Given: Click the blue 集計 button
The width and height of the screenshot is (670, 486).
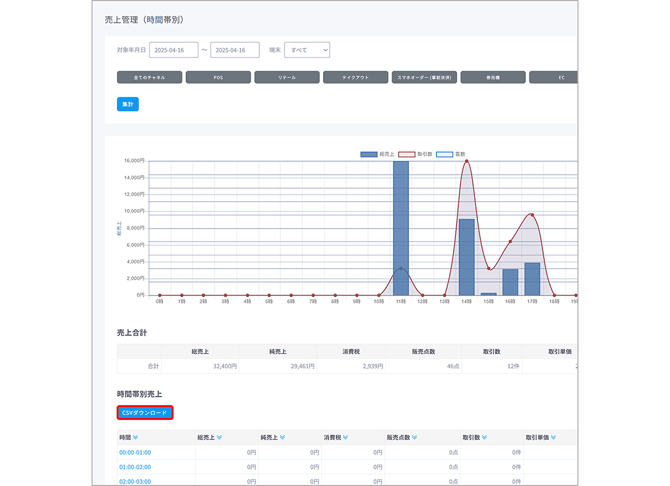Looking at the screenshot, I should click(128, 104).
